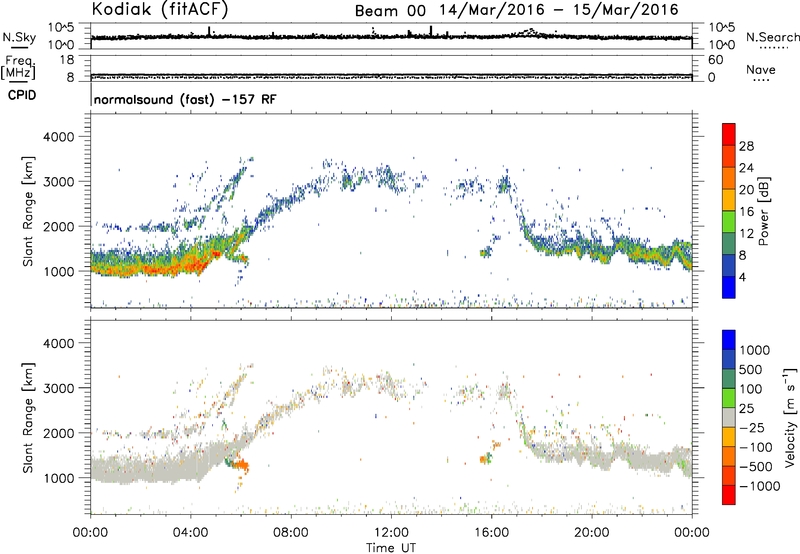
Task: Click the 'Time UT' axis title
Action: 391,548
